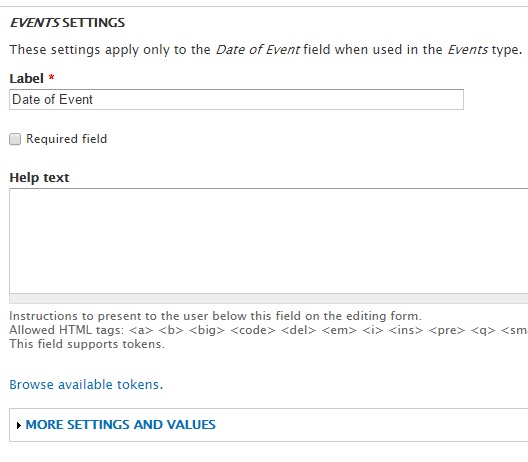Expand the More Settings and Values triangle
528x462 pixels.
[x=19, y=425]
